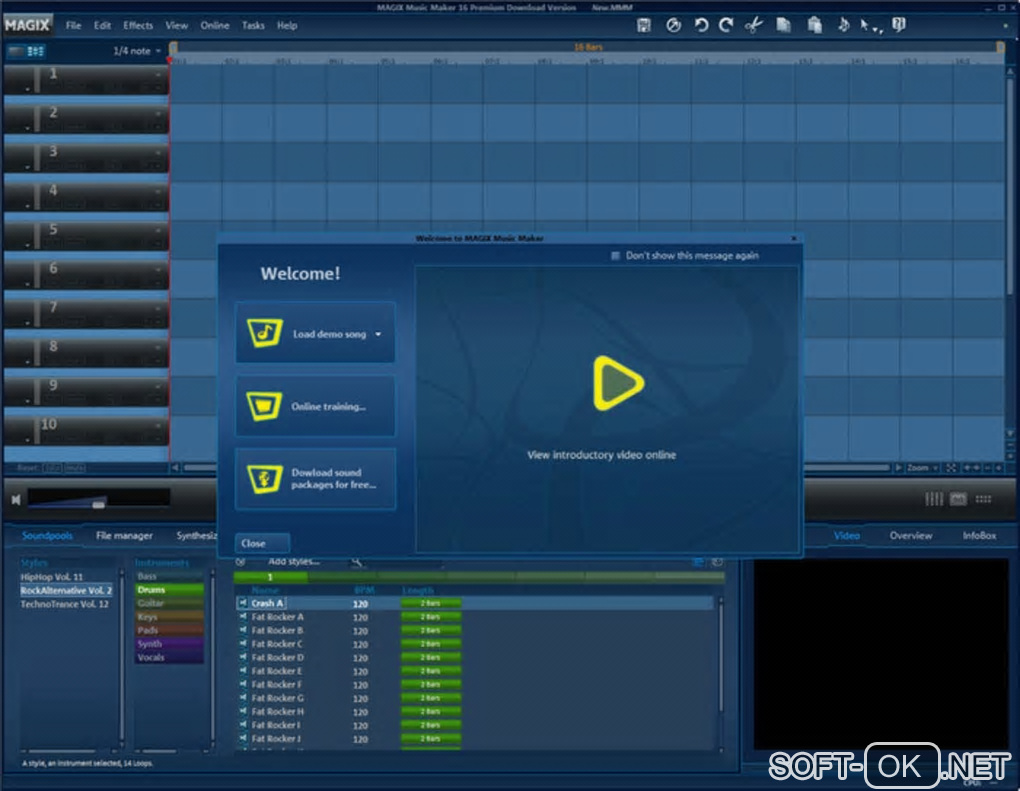
Task: Click Download sound packages for free
Action: (x=315, y=479)
